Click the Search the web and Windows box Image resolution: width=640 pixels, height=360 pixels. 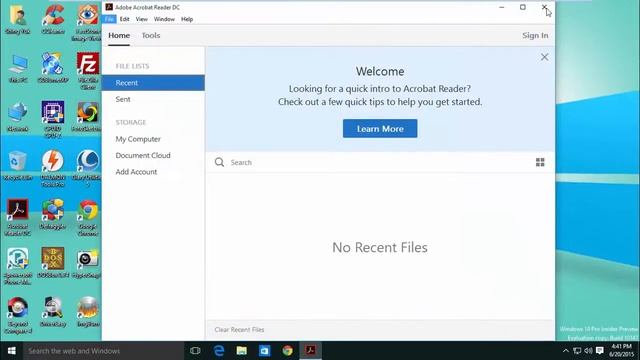[x=103, y=351]
